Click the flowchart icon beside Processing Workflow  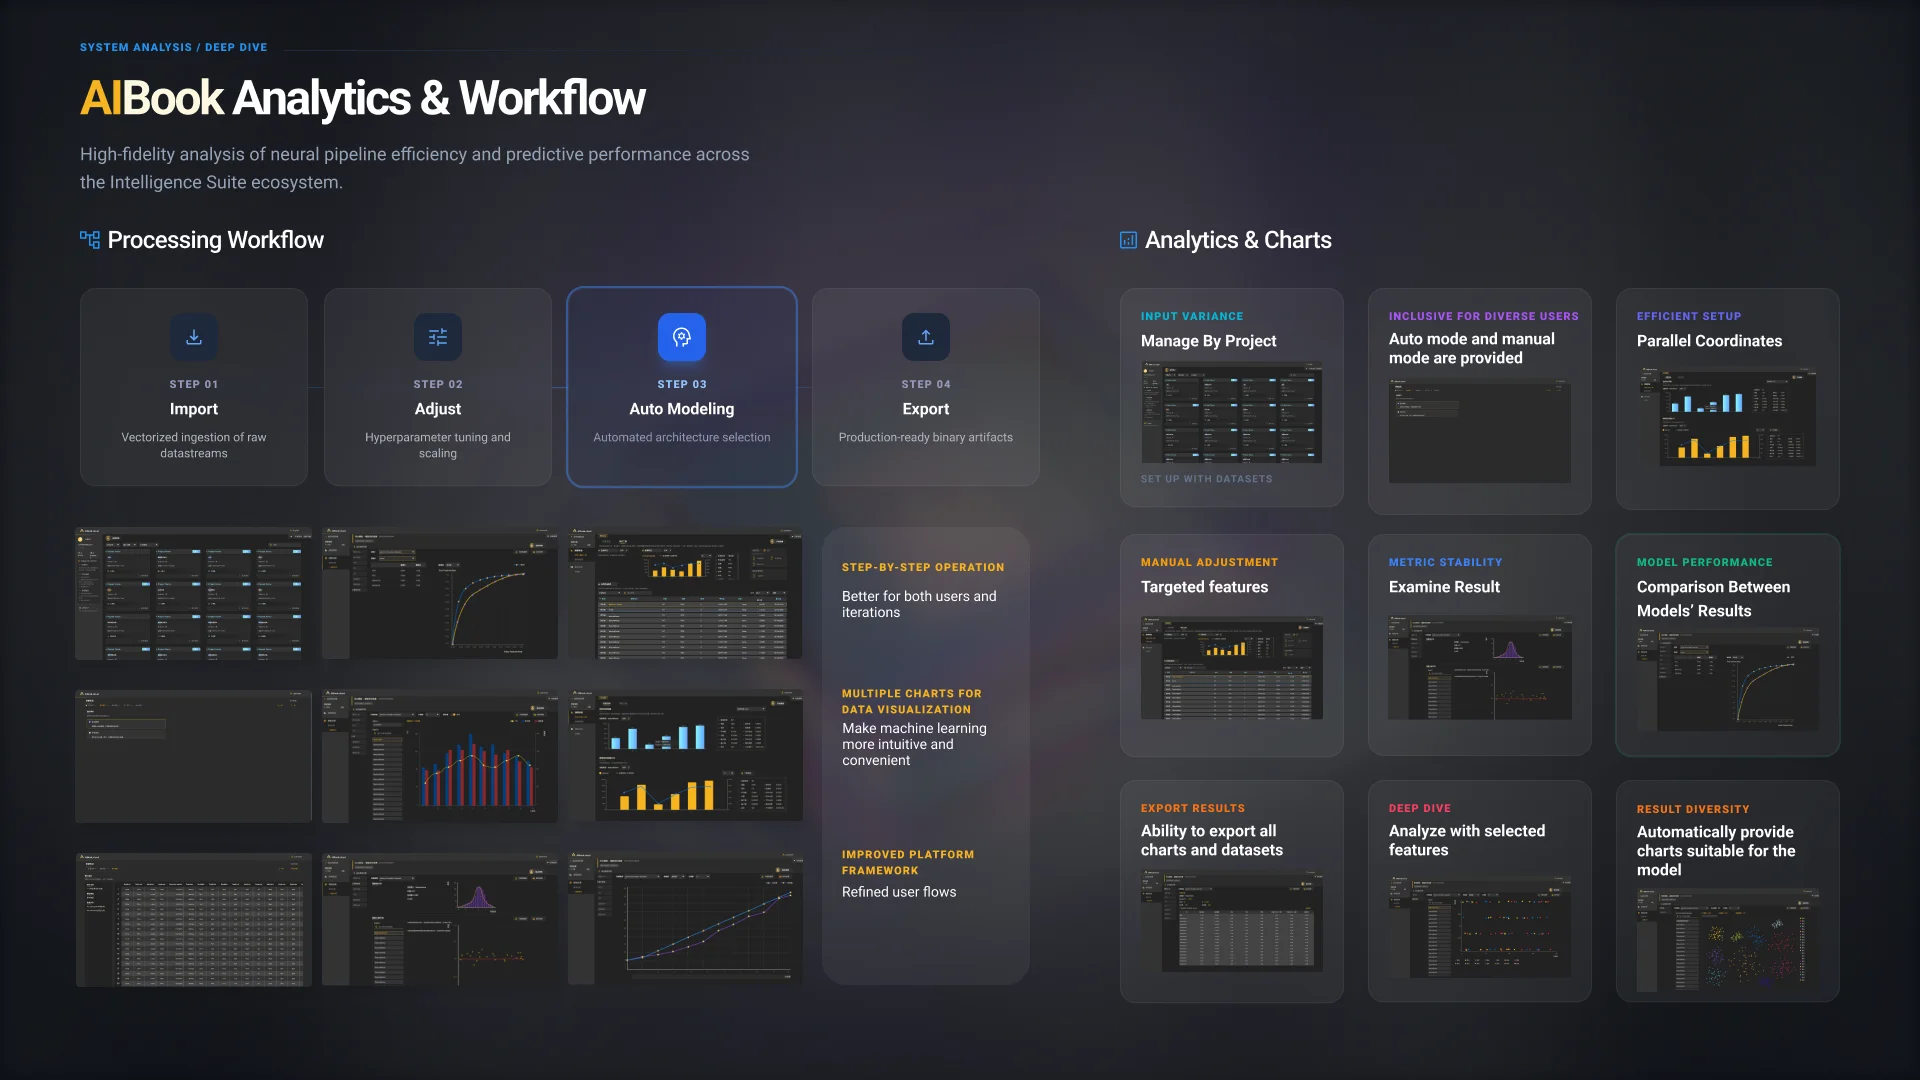[x=89, y=239]
